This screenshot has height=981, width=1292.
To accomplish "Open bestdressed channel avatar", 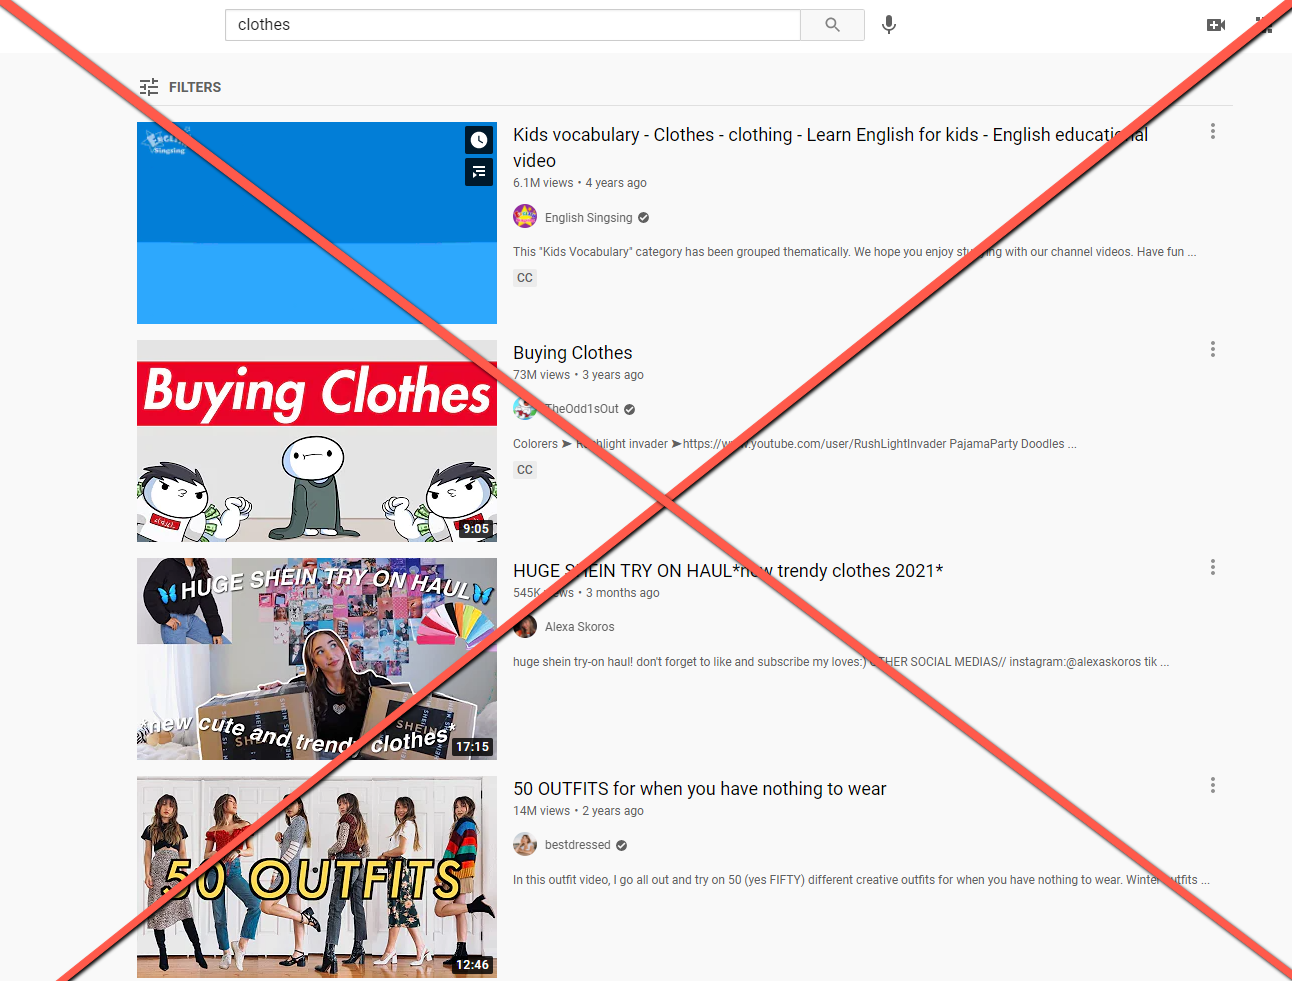I will point(525,844).
